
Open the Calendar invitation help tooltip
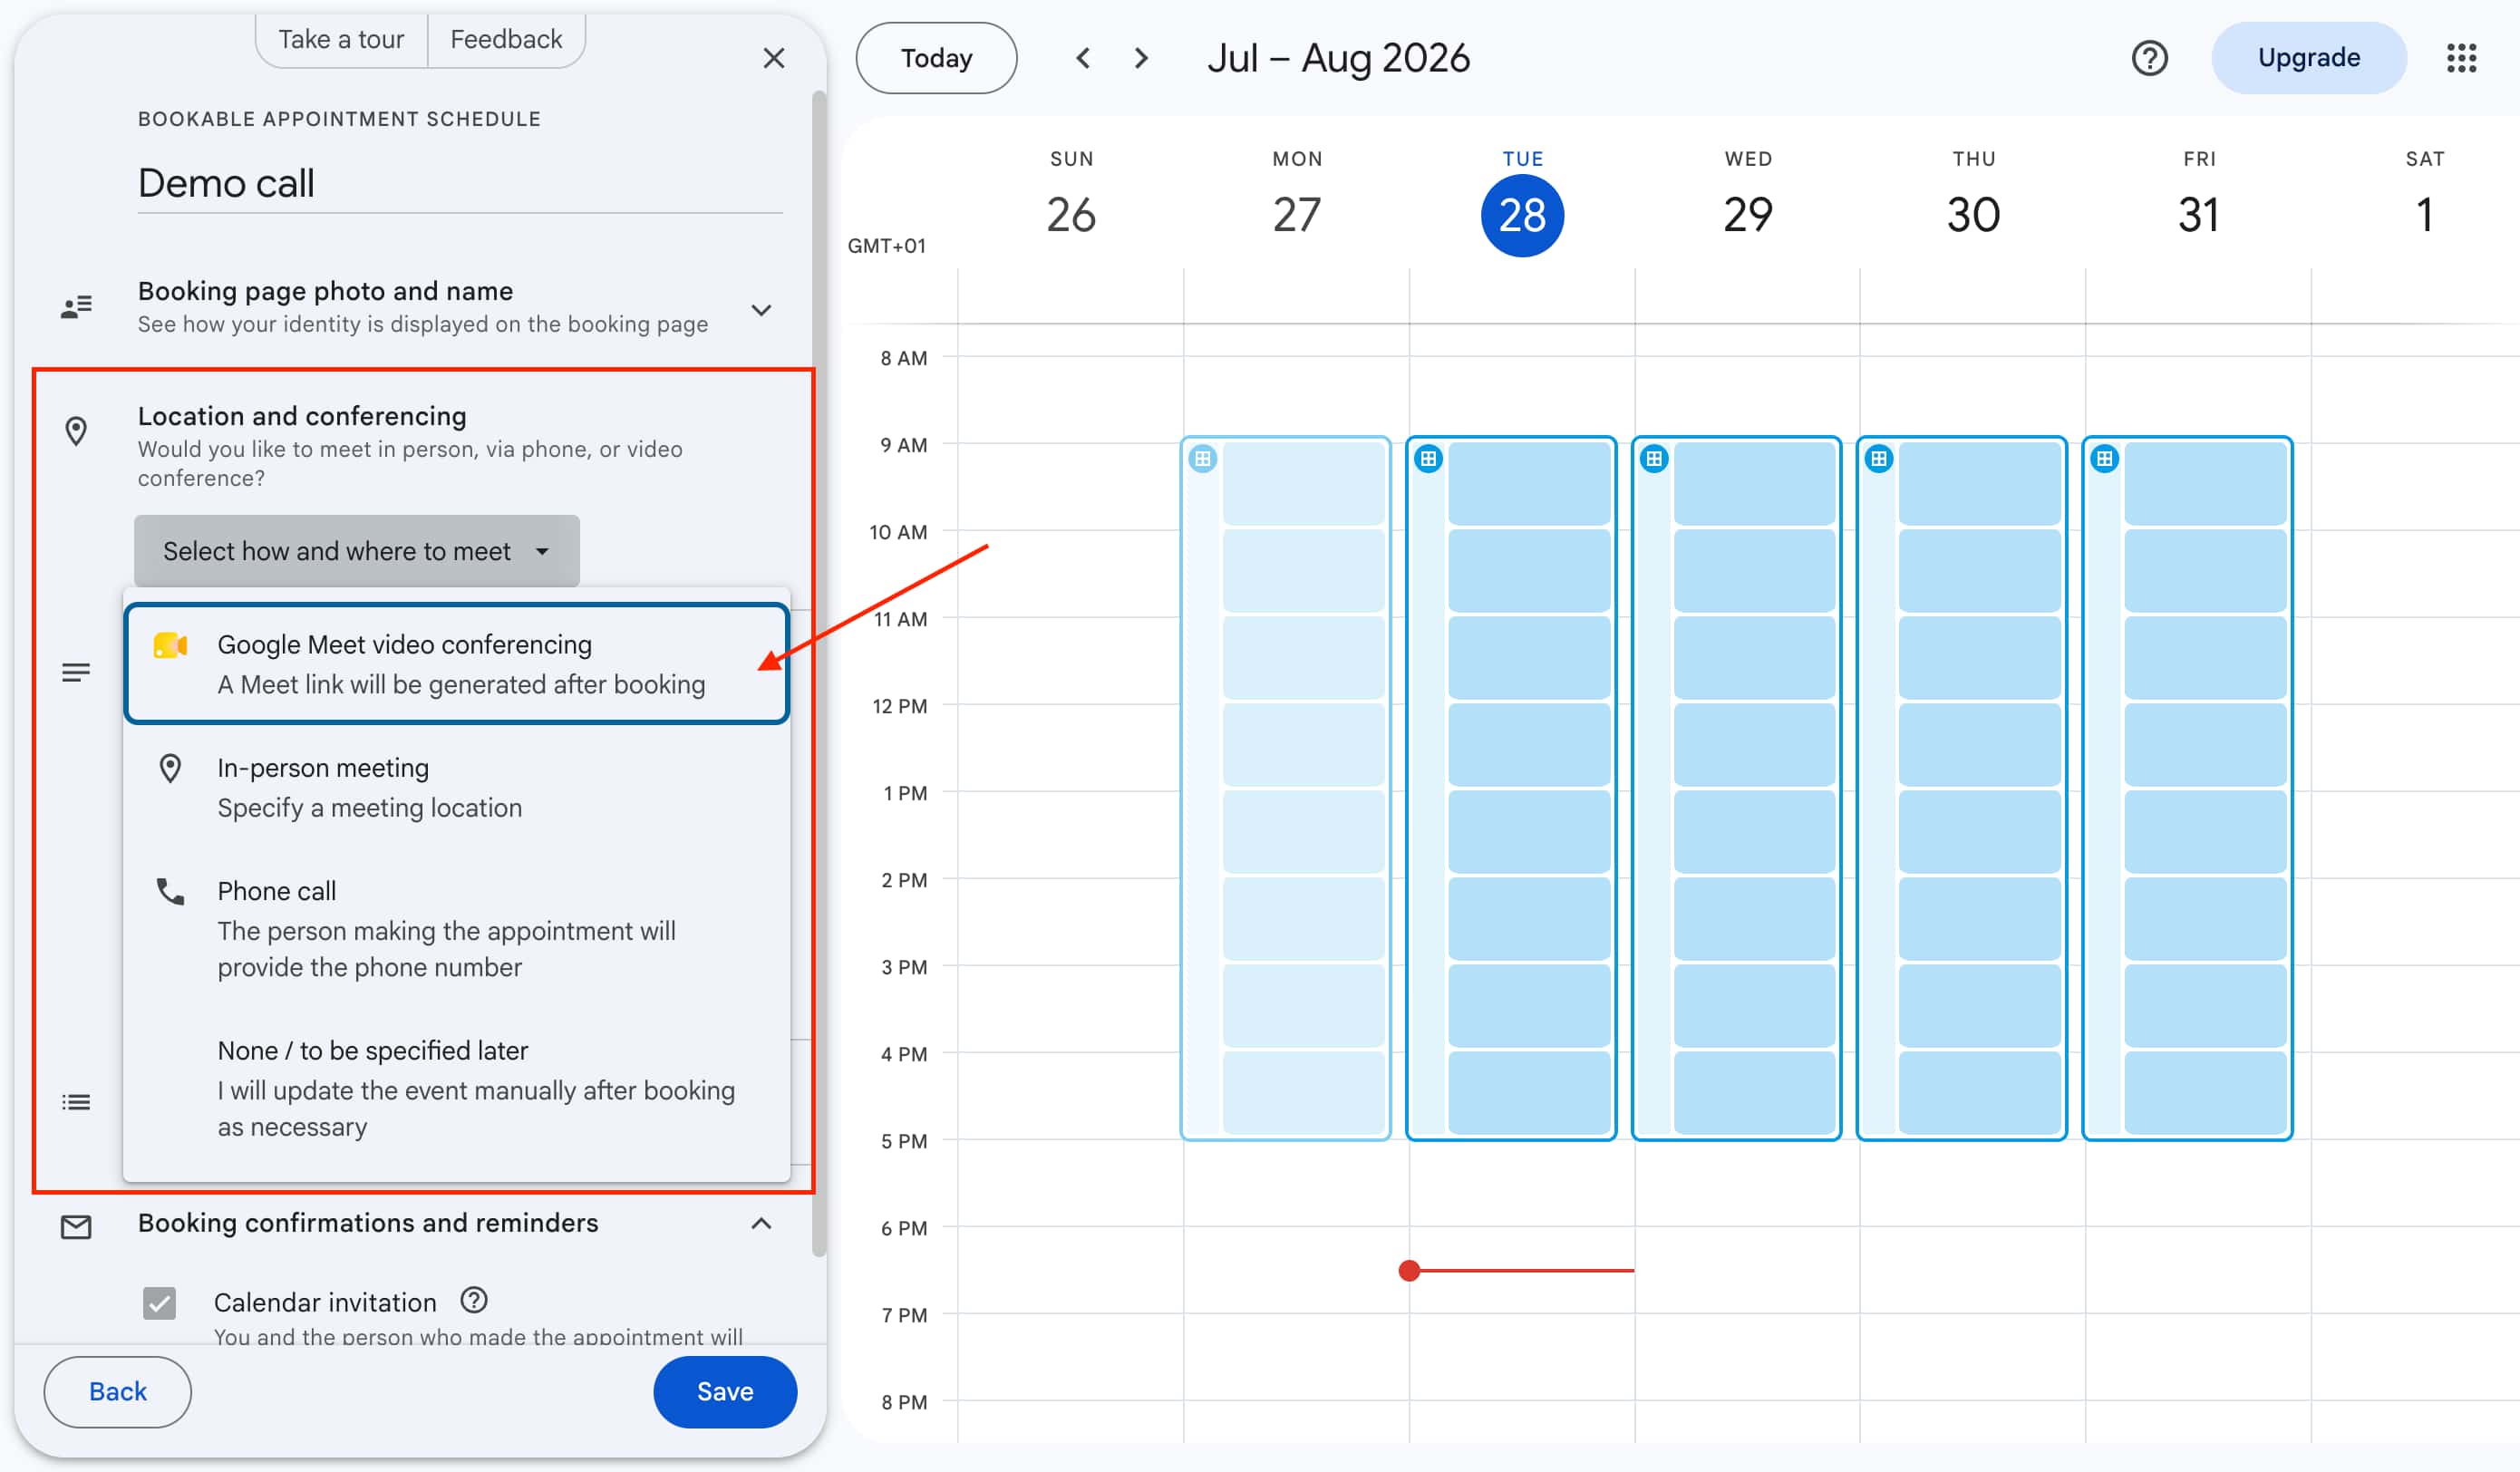coord(474,1300)
